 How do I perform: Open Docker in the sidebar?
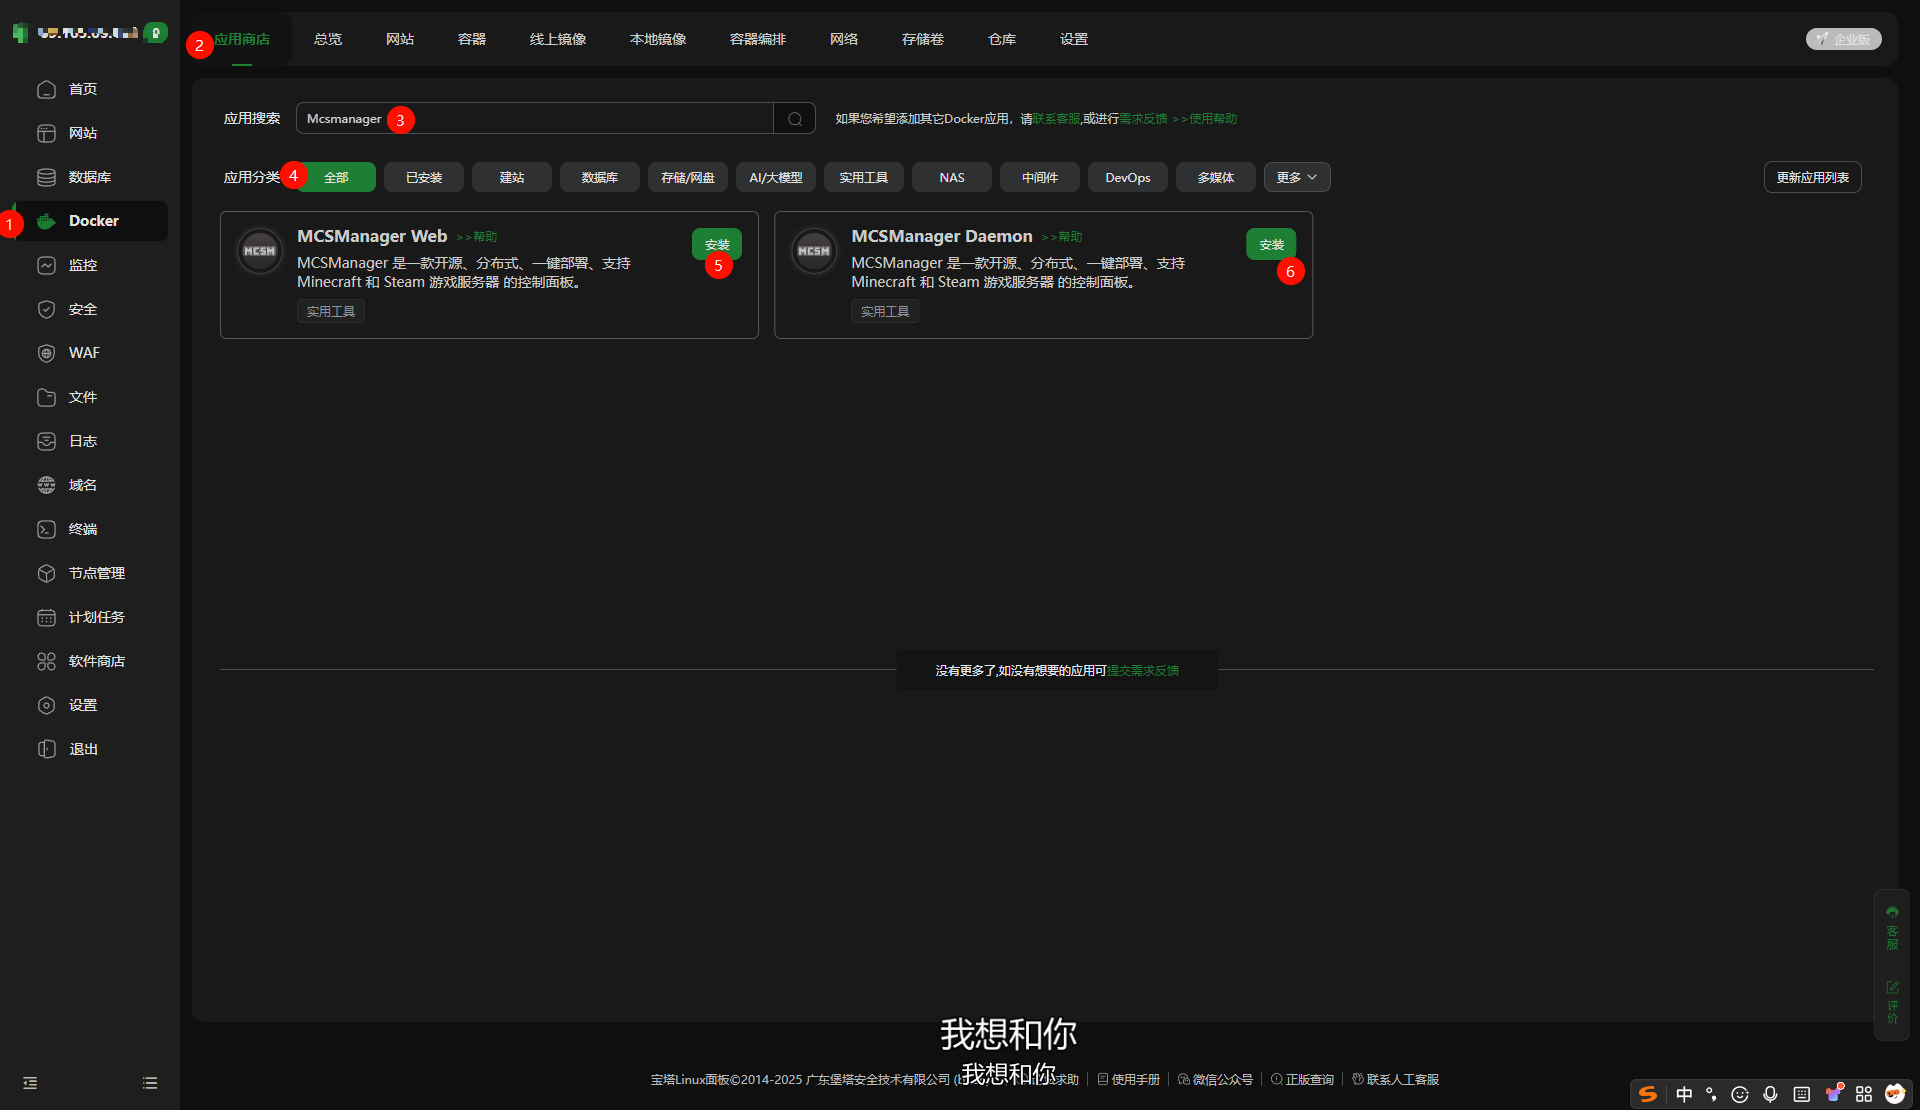click(x=92, y=221)
